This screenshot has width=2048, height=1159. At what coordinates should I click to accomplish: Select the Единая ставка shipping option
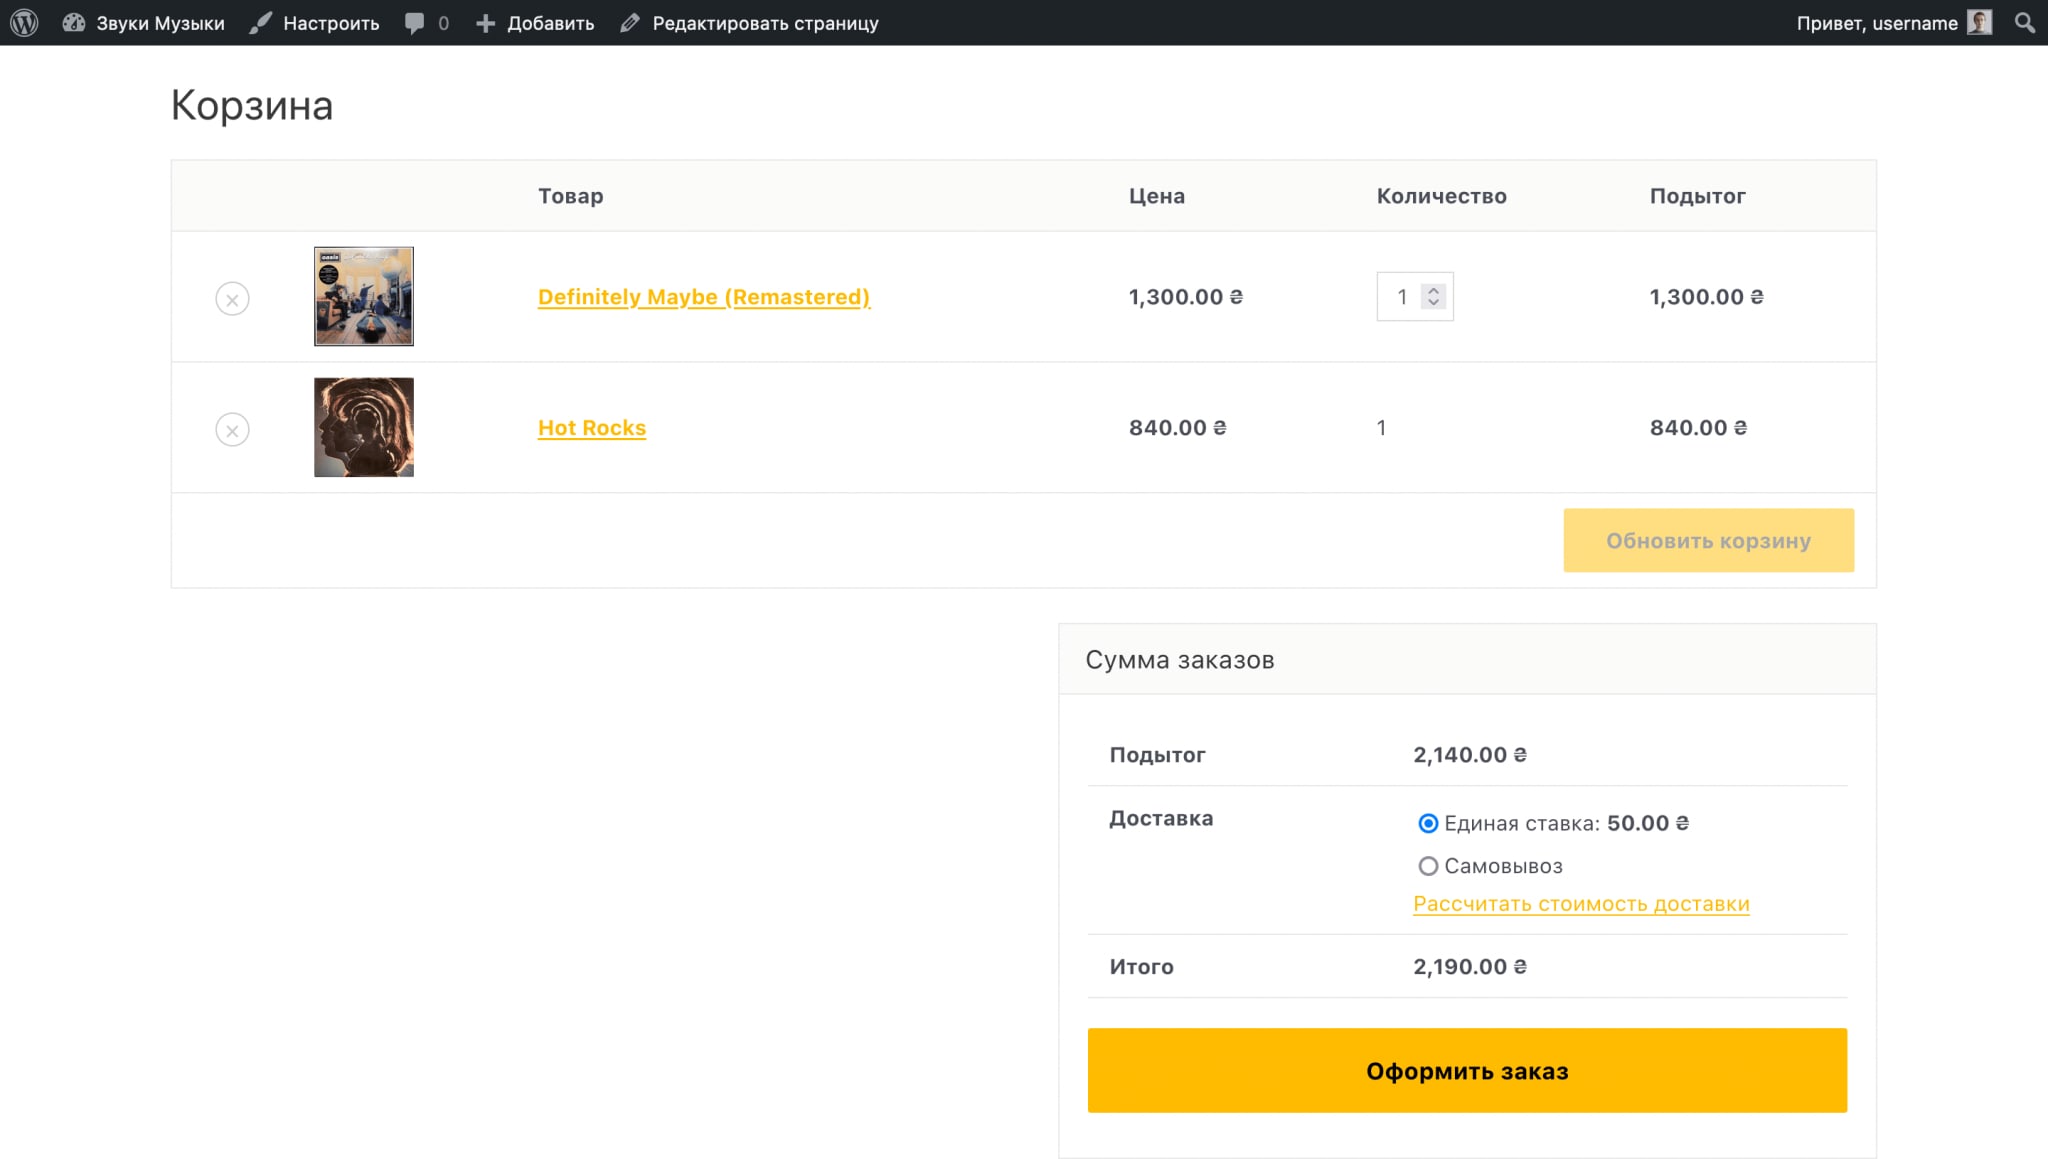click(x=1428, y=823)
